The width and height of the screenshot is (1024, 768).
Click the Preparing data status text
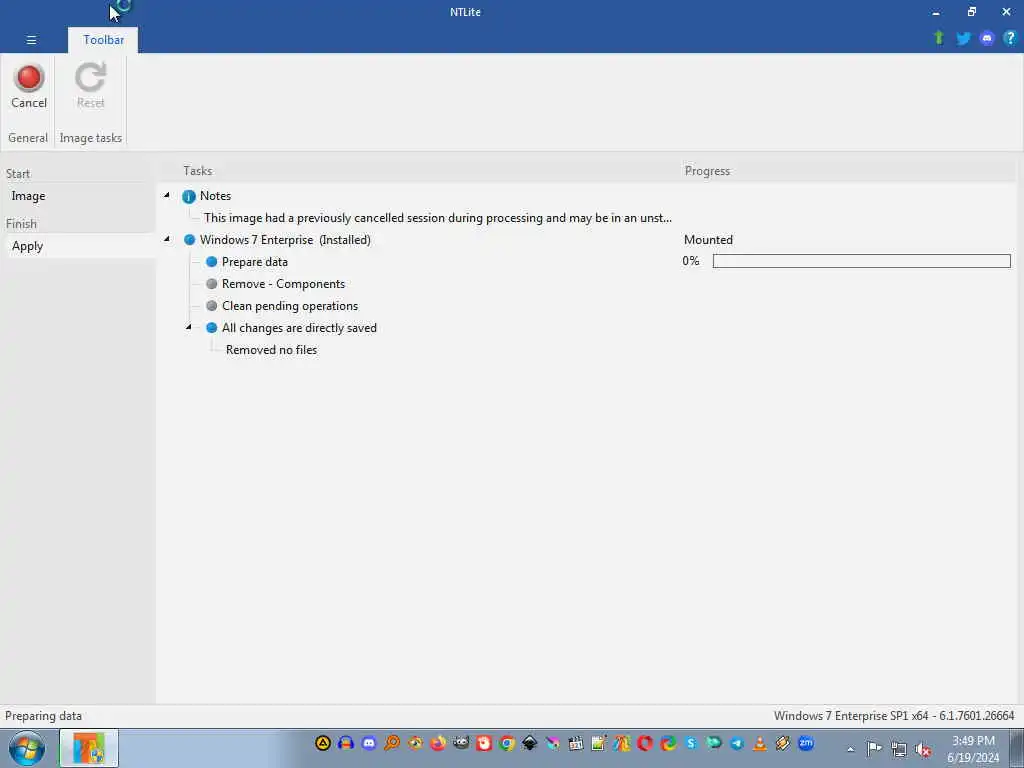point(43,716)
